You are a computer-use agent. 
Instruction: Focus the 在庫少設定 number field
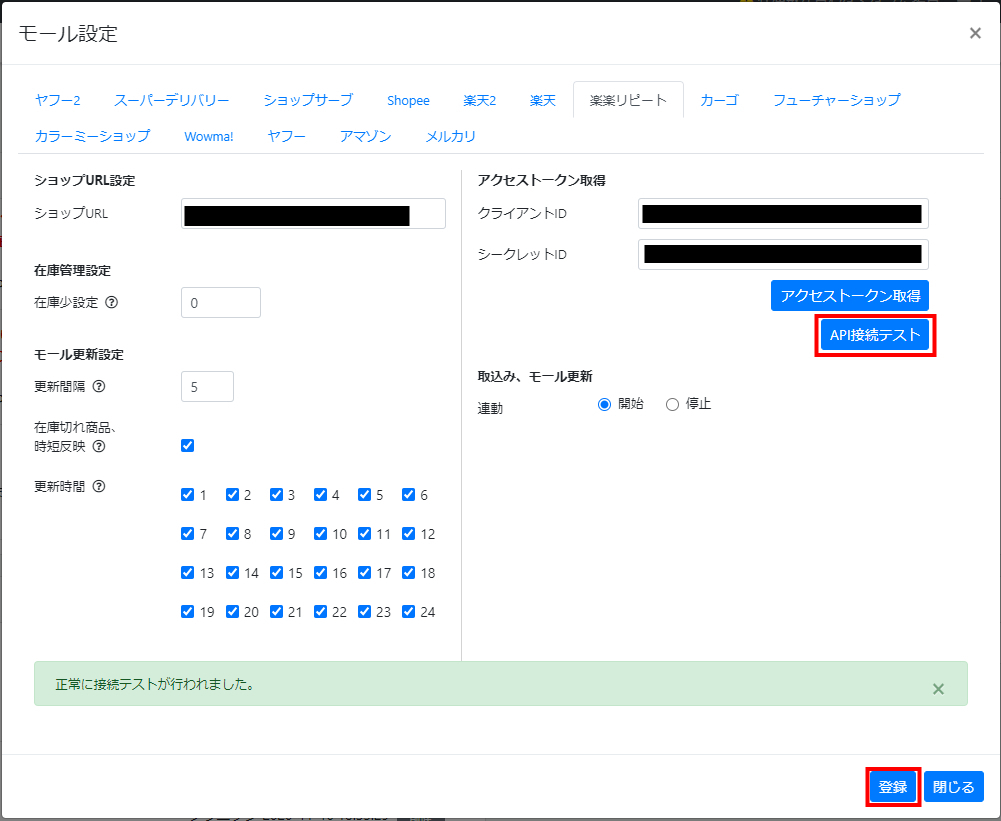[x=221, y=303]
